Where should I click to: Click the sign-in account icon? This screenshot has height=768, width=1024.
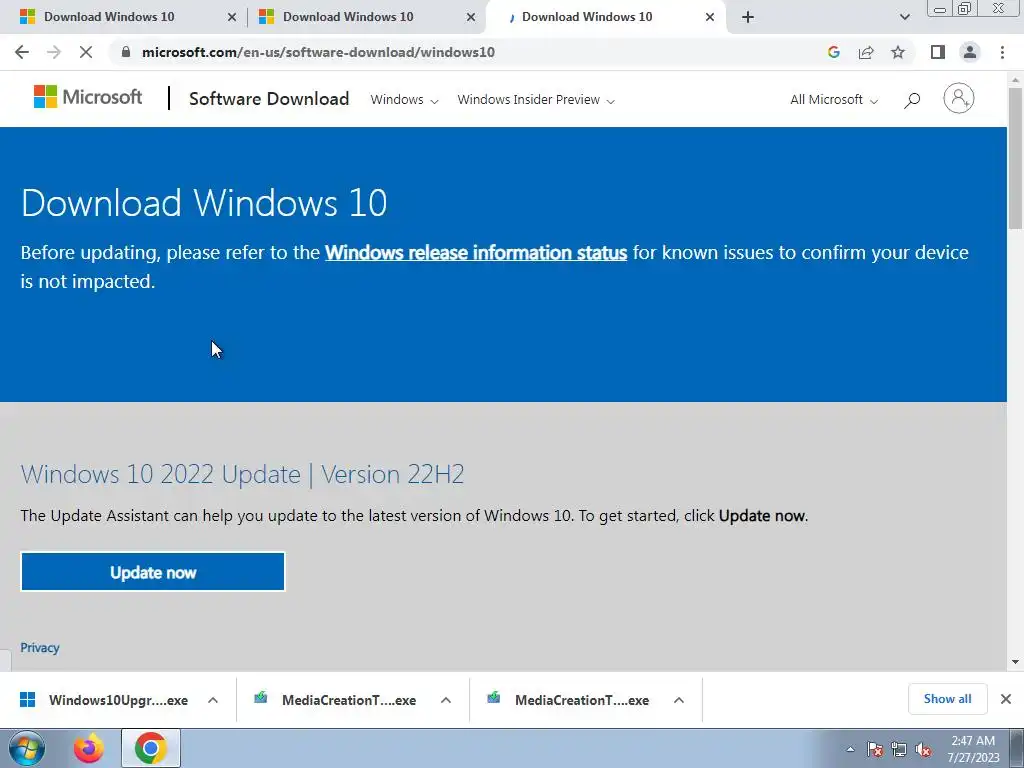coord(958,99)
